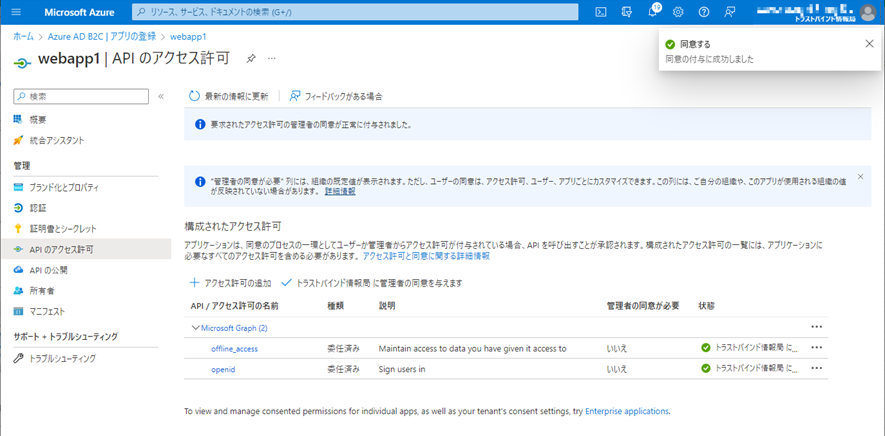Open the Azure portal hamburger menu

(16, 12)
